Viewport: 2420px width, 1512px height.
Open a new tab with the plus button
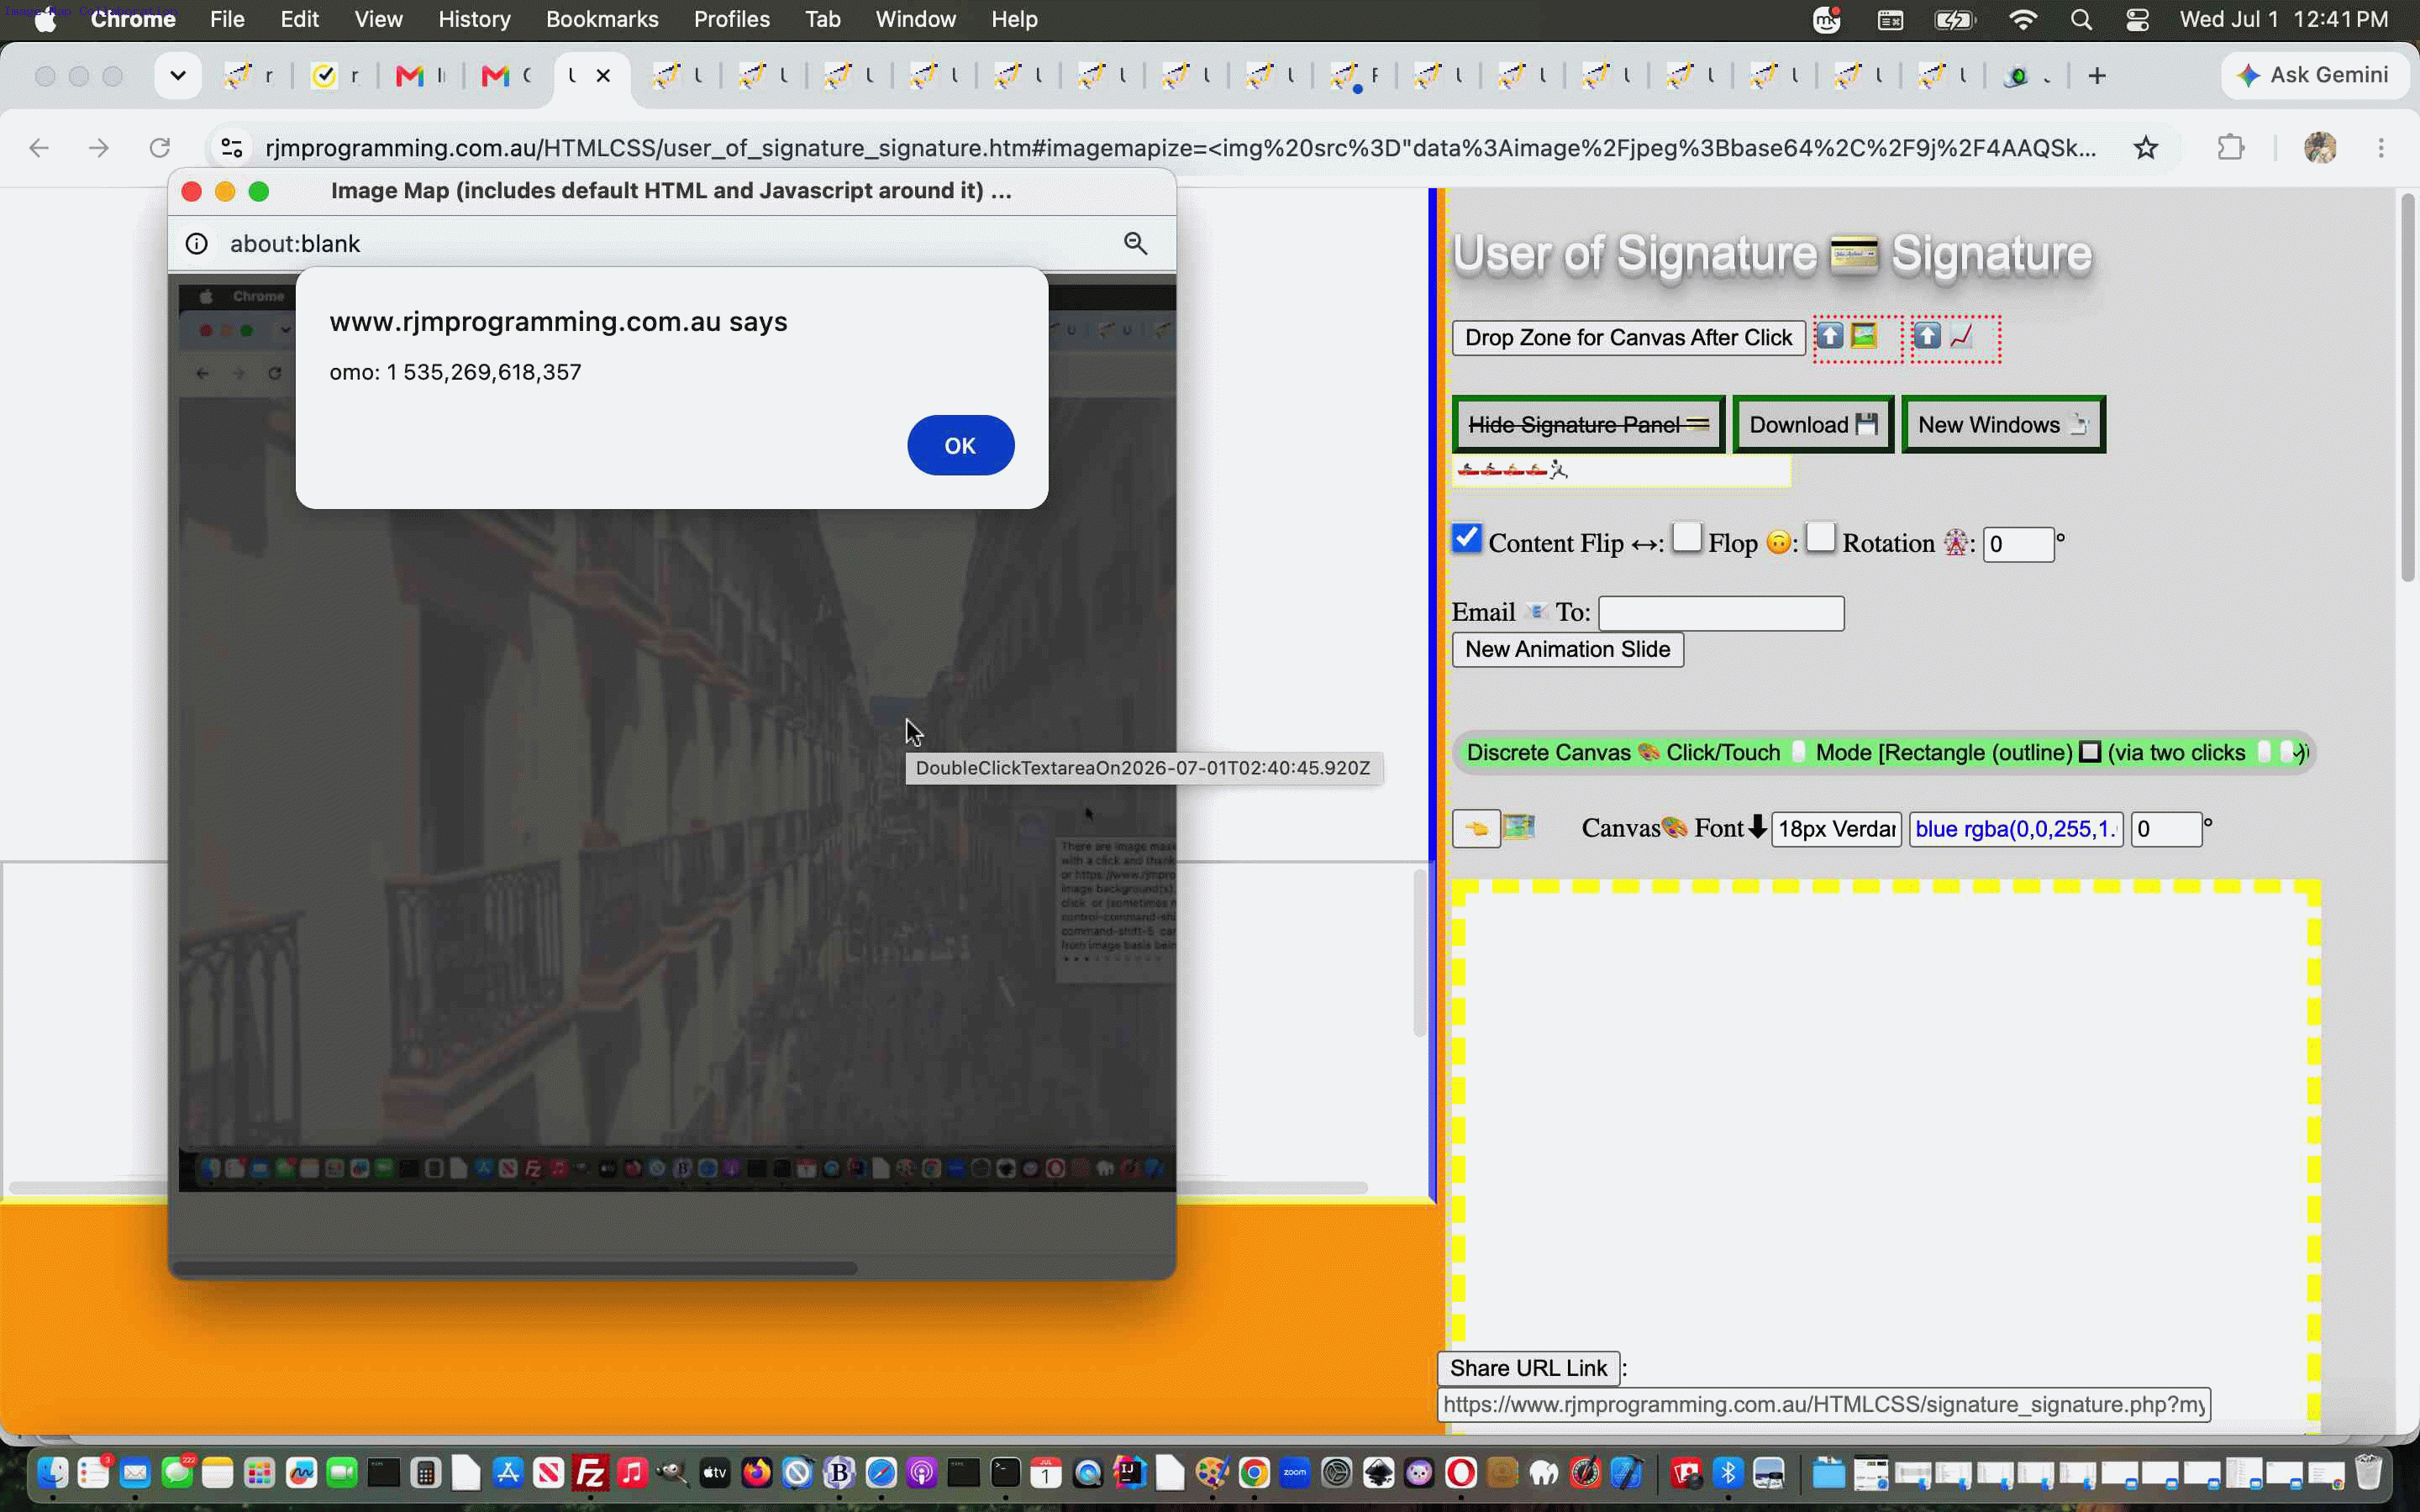click(x=2097, y=76)
